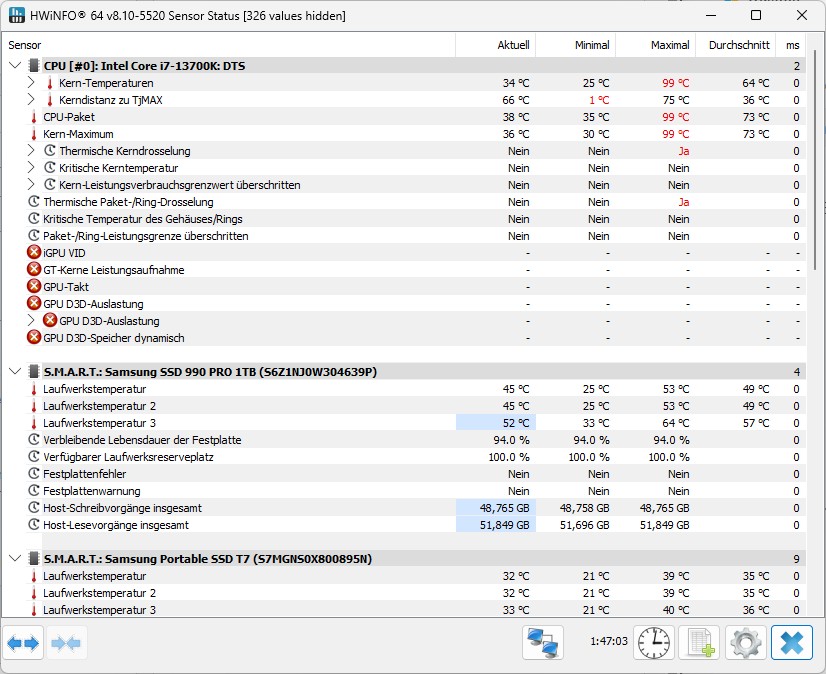Click the clock icon beside Festplattenwarnung

click(34, 491)
